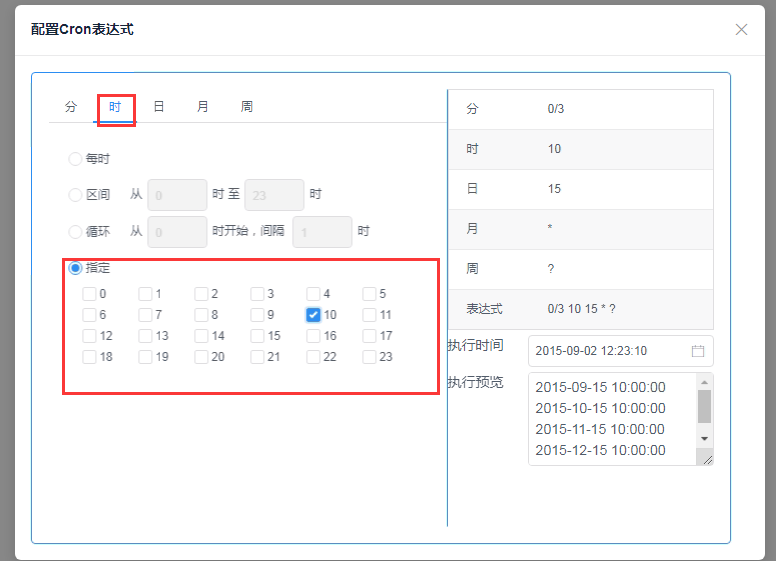Click the 表达式 value 0/3 10 15 * ?
The image size is (776, 561).
(x=582, y=309)
